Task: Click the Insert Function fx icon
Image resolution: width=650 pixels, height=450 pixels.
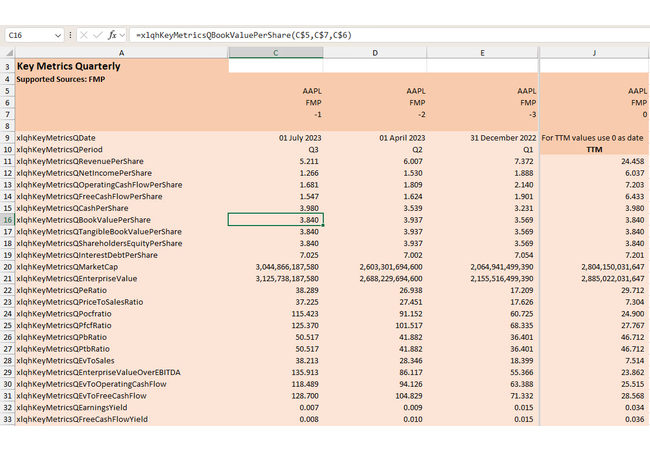Action: (x=112, y=35)
